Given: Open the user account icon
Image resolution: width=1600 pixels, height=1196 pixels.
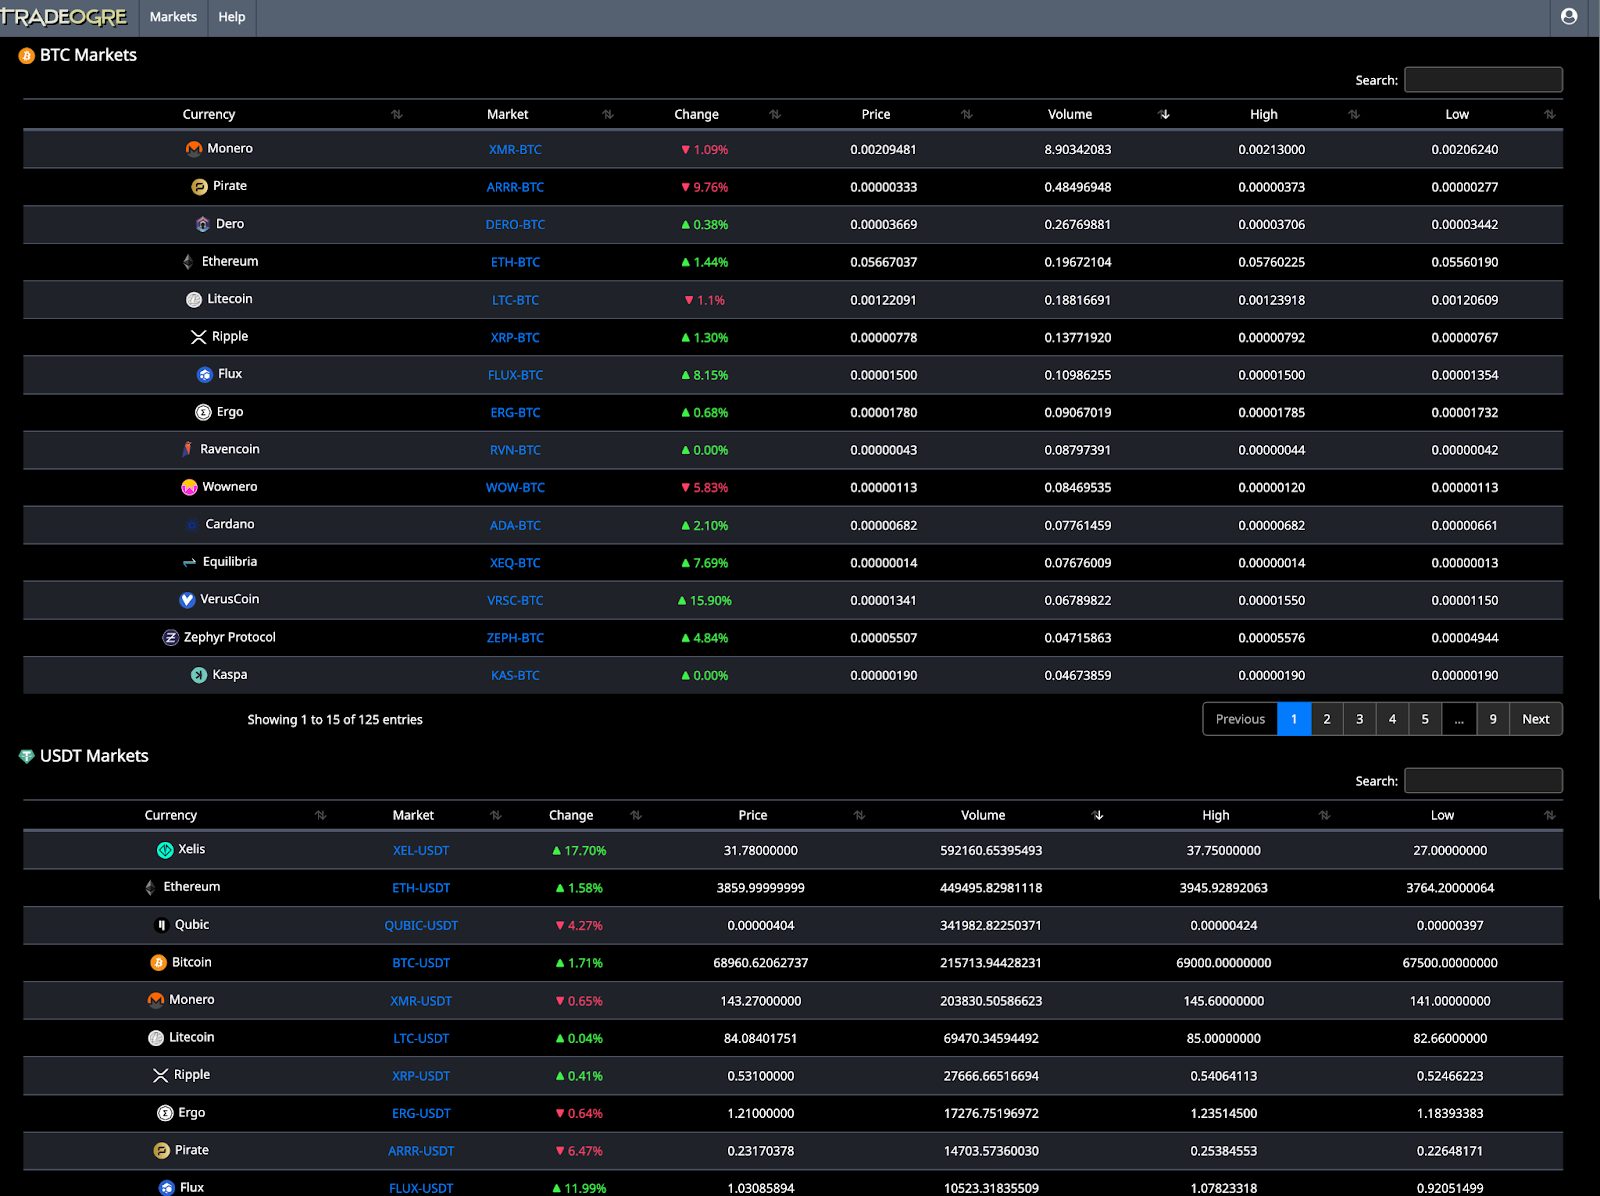Looking at the screenshot, I should 1569,16.
